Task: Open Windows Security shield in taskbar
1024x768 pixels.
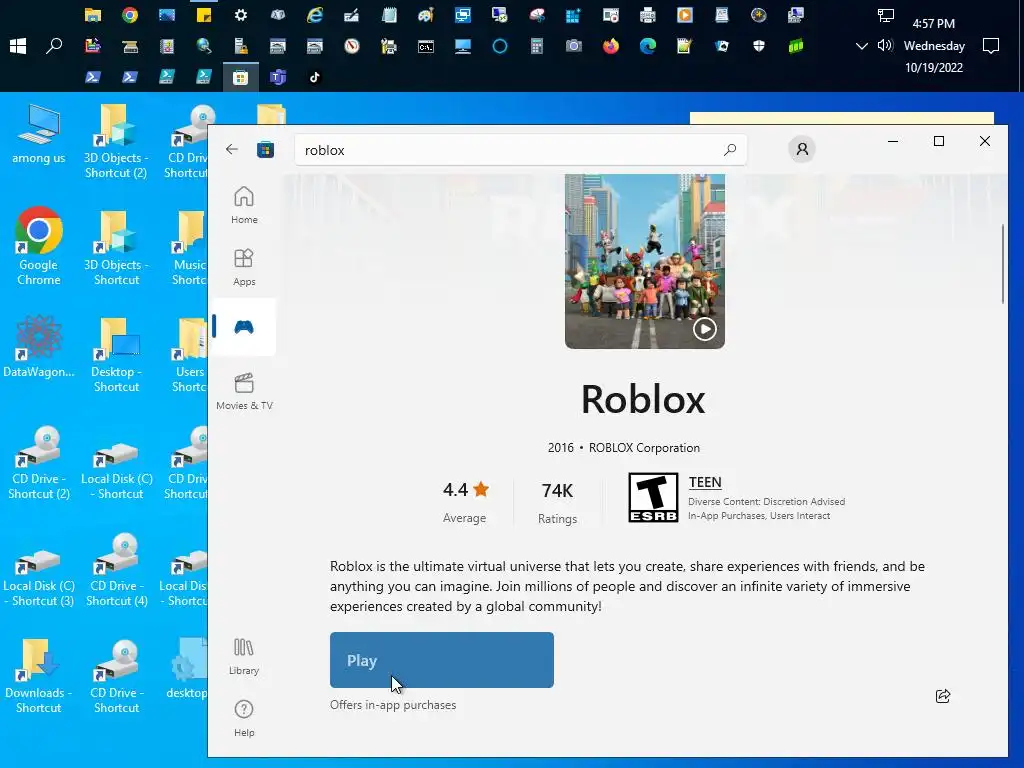Action: 759,46
